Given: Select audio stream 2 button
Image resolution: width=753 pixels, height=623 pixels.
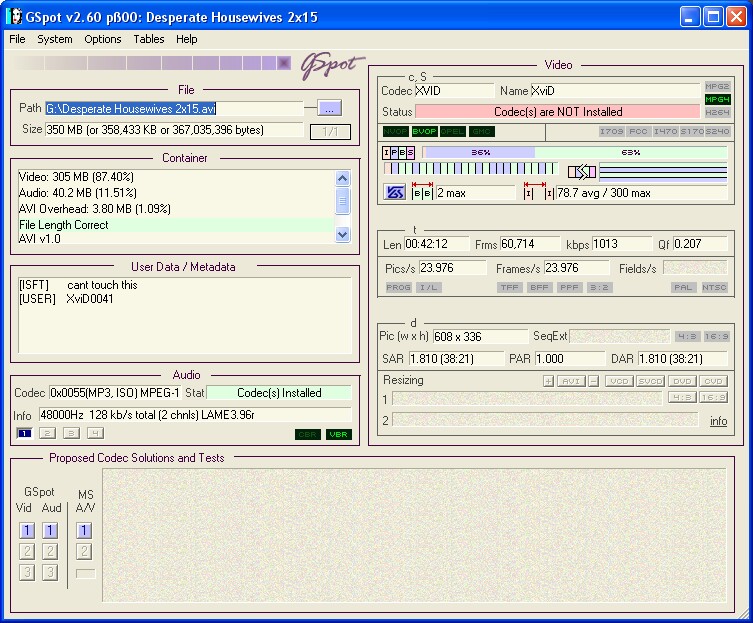Looking at the screenshot, I should tap(47, 433).
